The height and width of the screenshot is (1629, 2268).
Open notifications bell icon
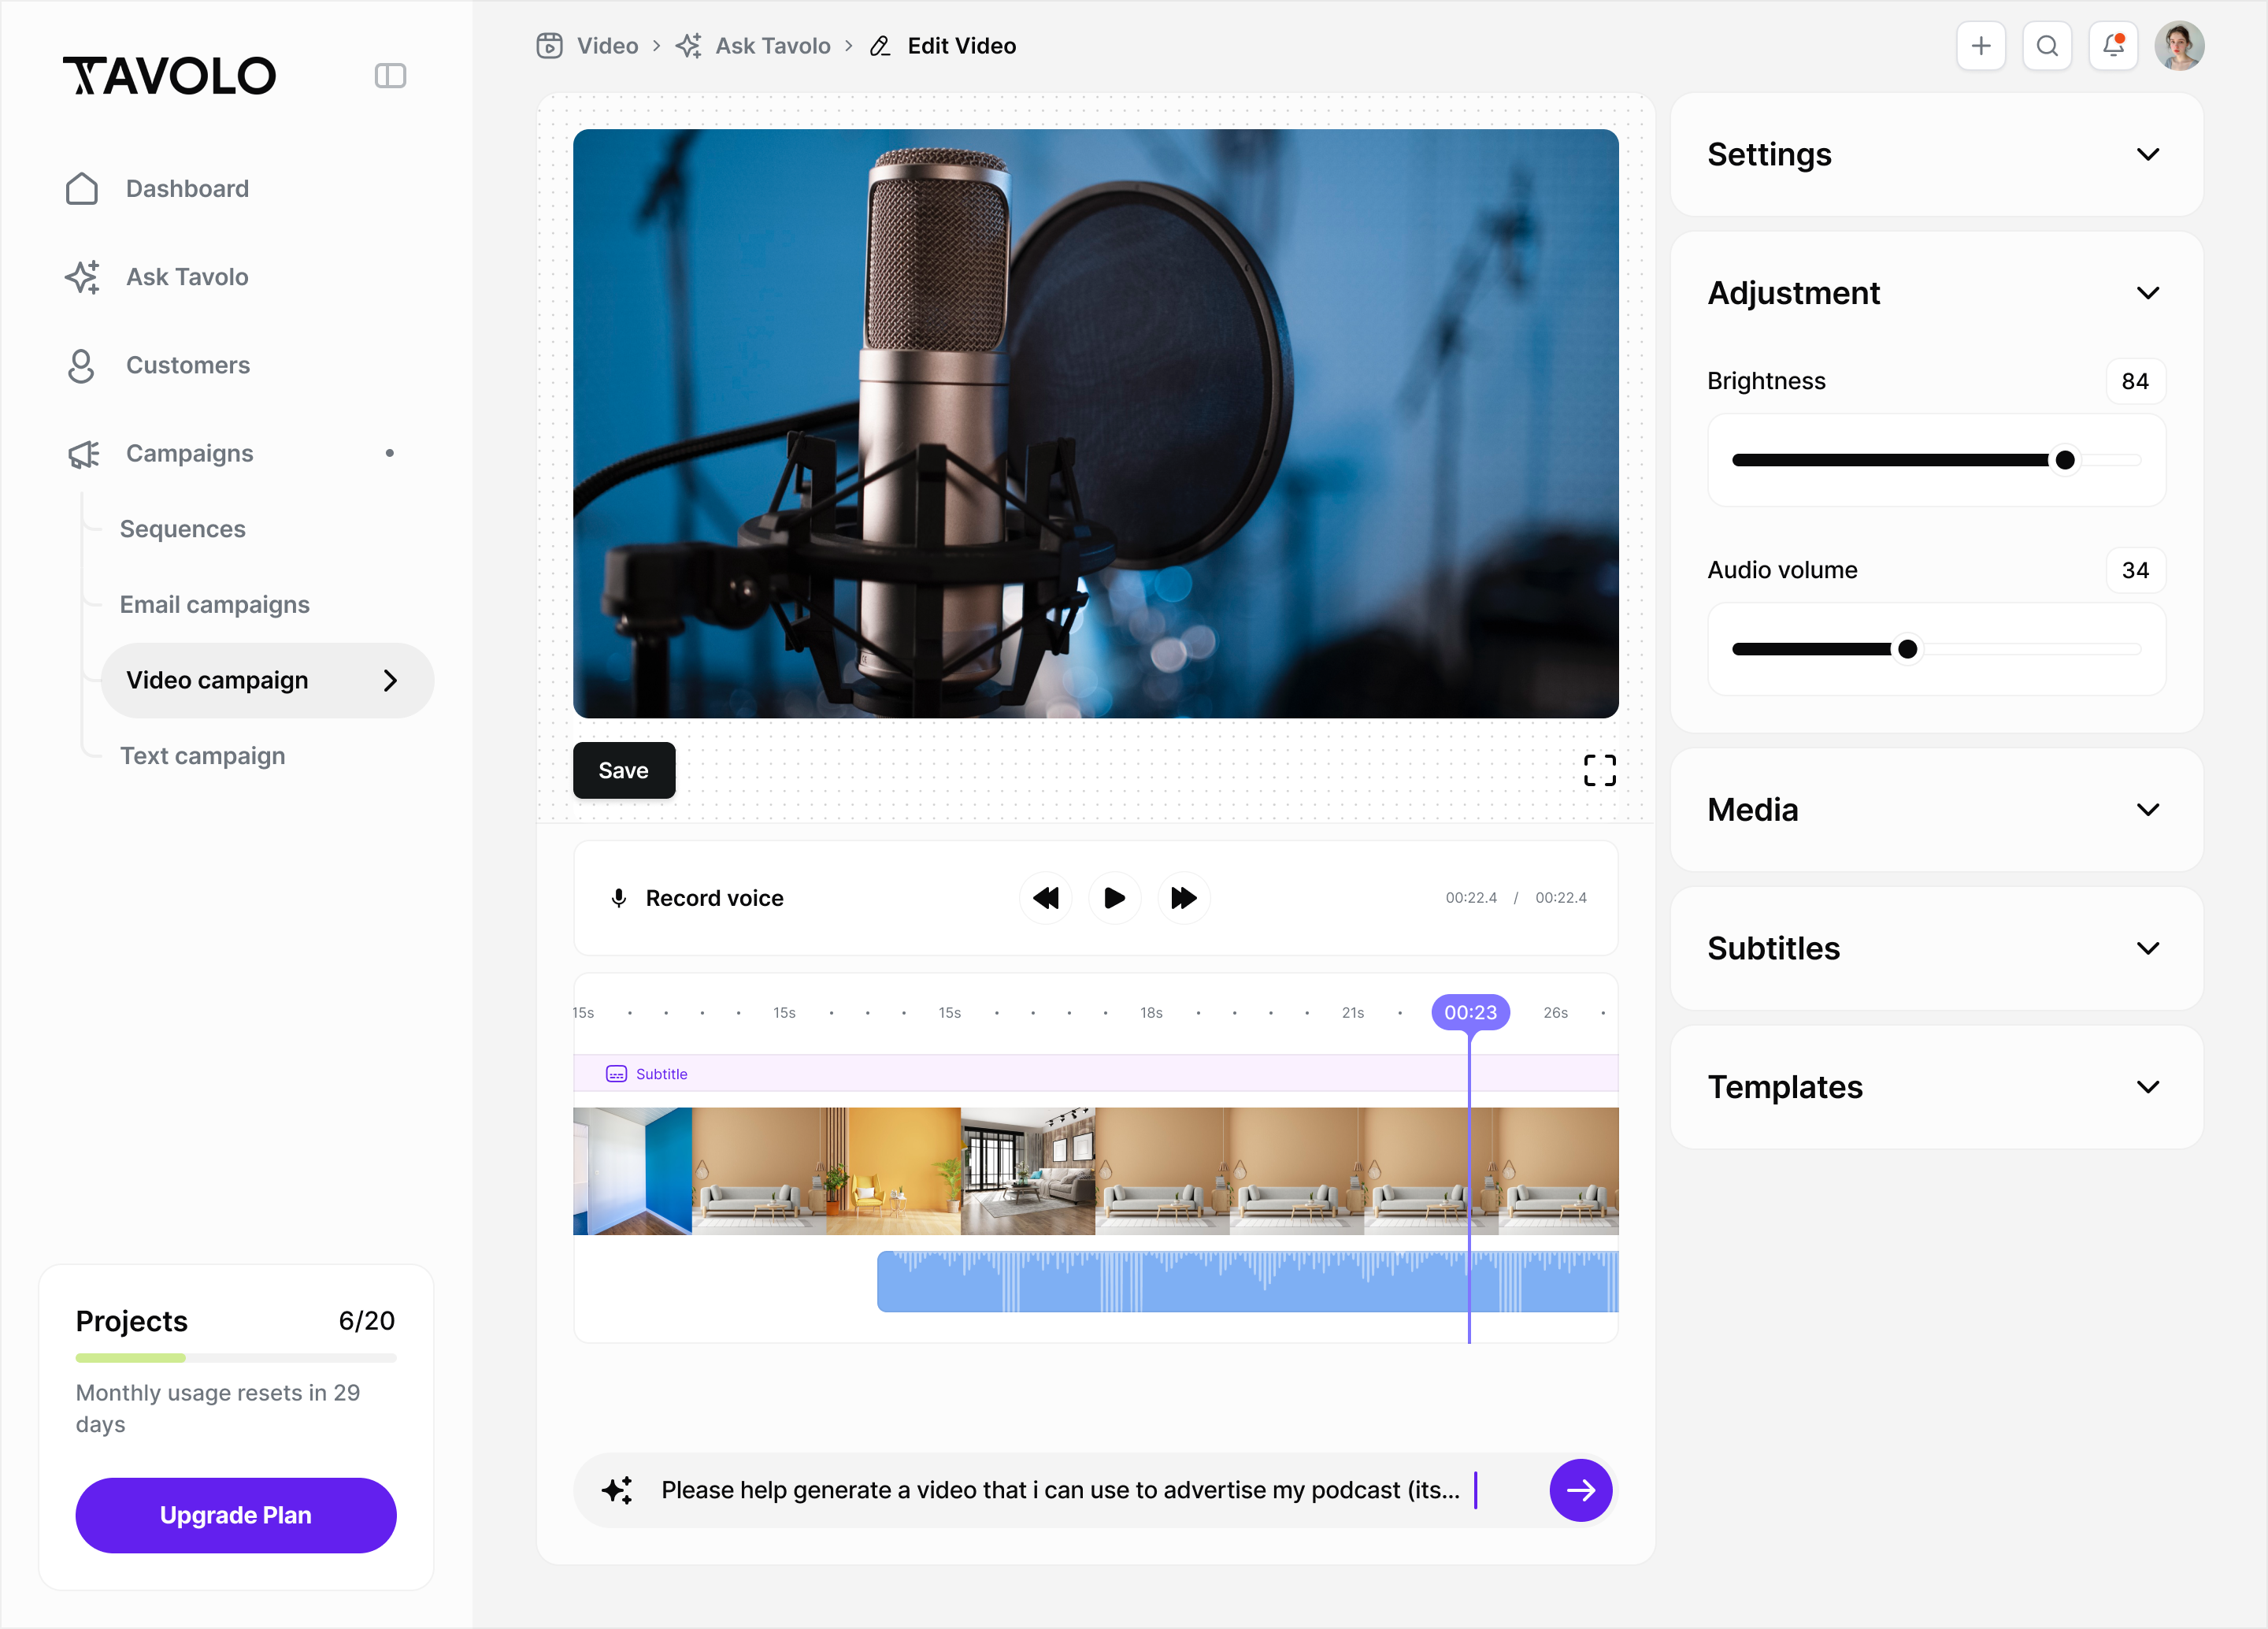tap(2112, 46)
